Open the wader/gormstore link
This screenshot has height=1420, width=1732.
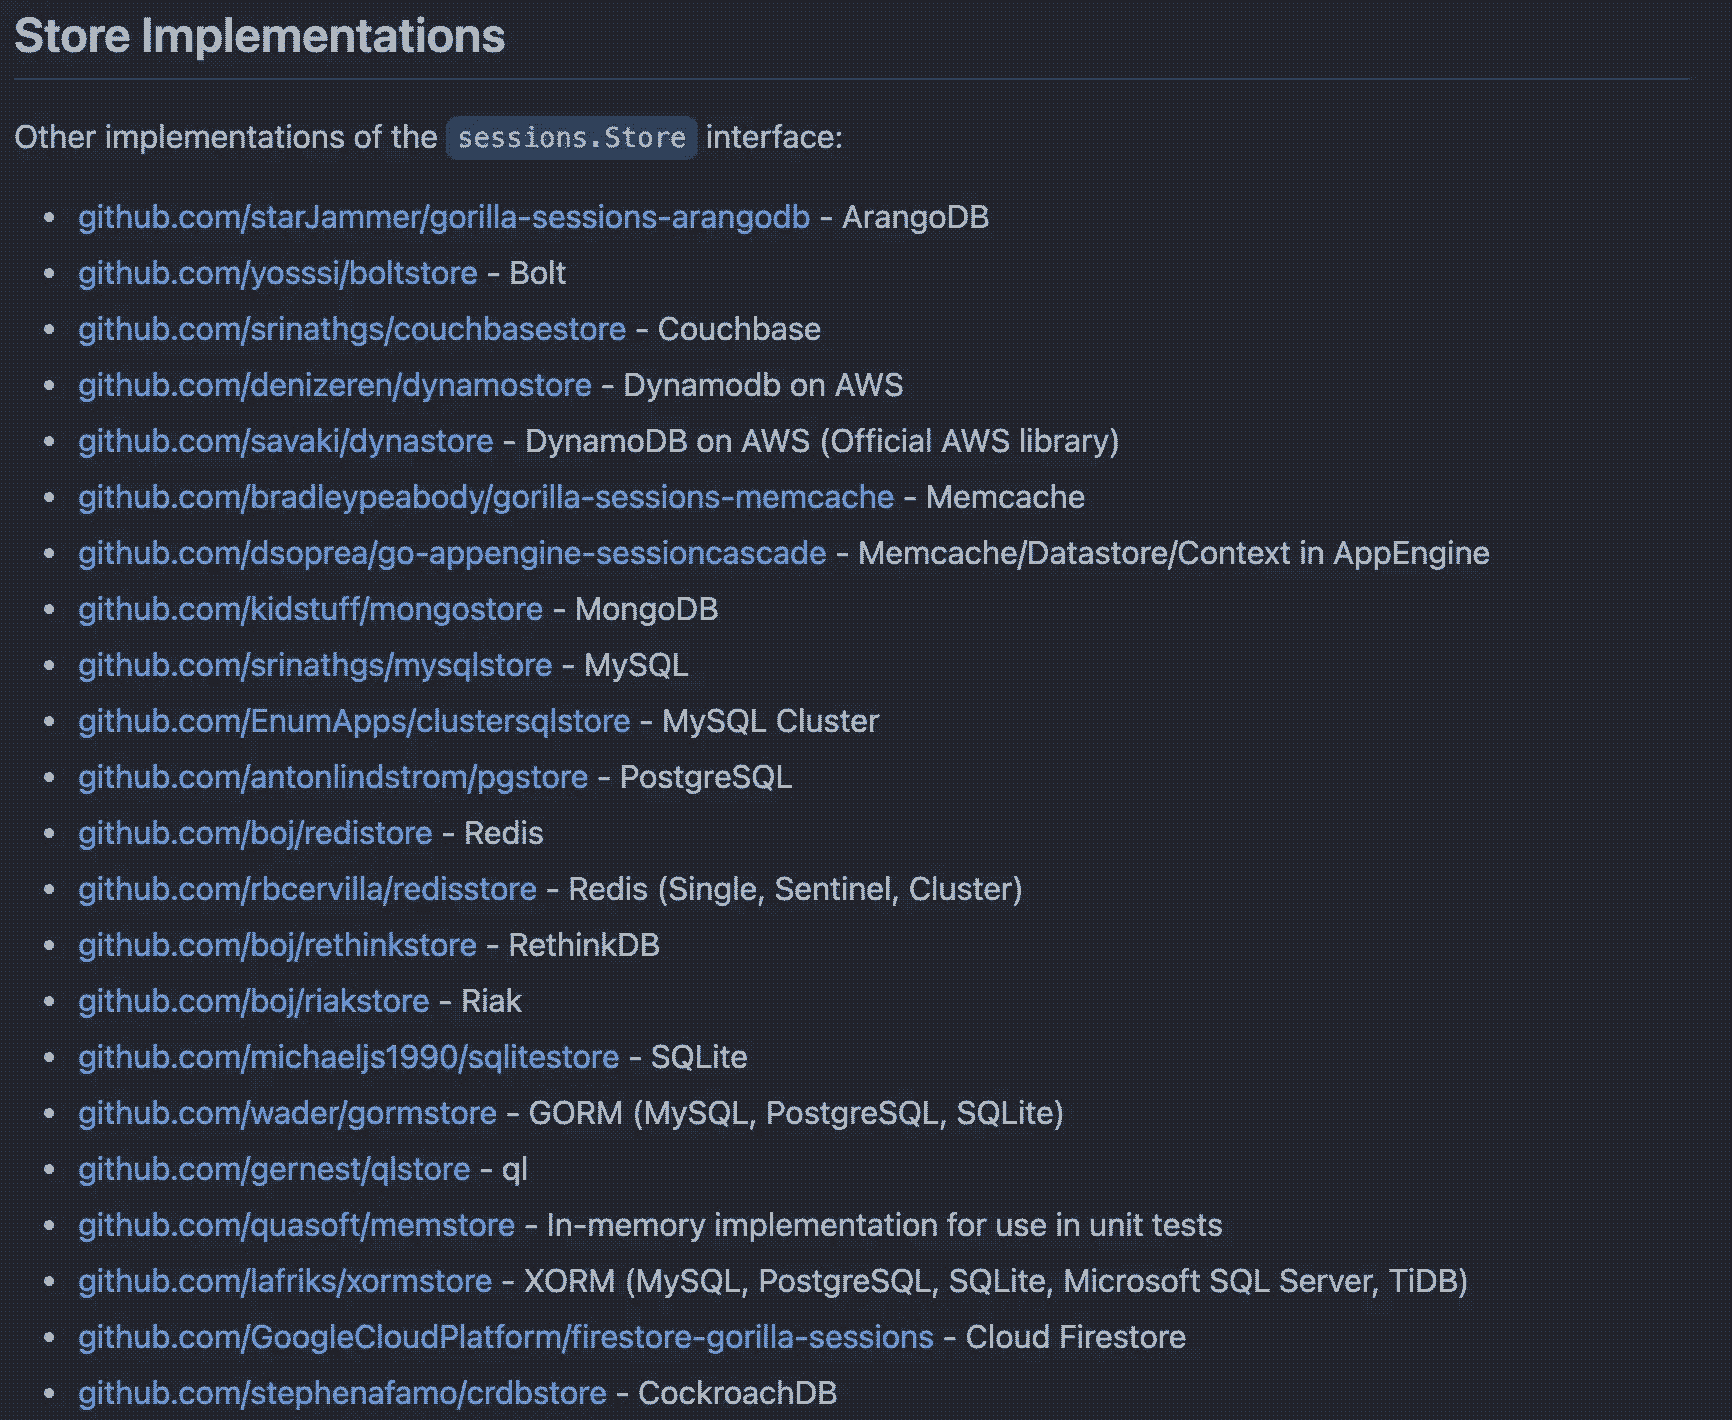pyautogui.click(x=287, y=1113)
